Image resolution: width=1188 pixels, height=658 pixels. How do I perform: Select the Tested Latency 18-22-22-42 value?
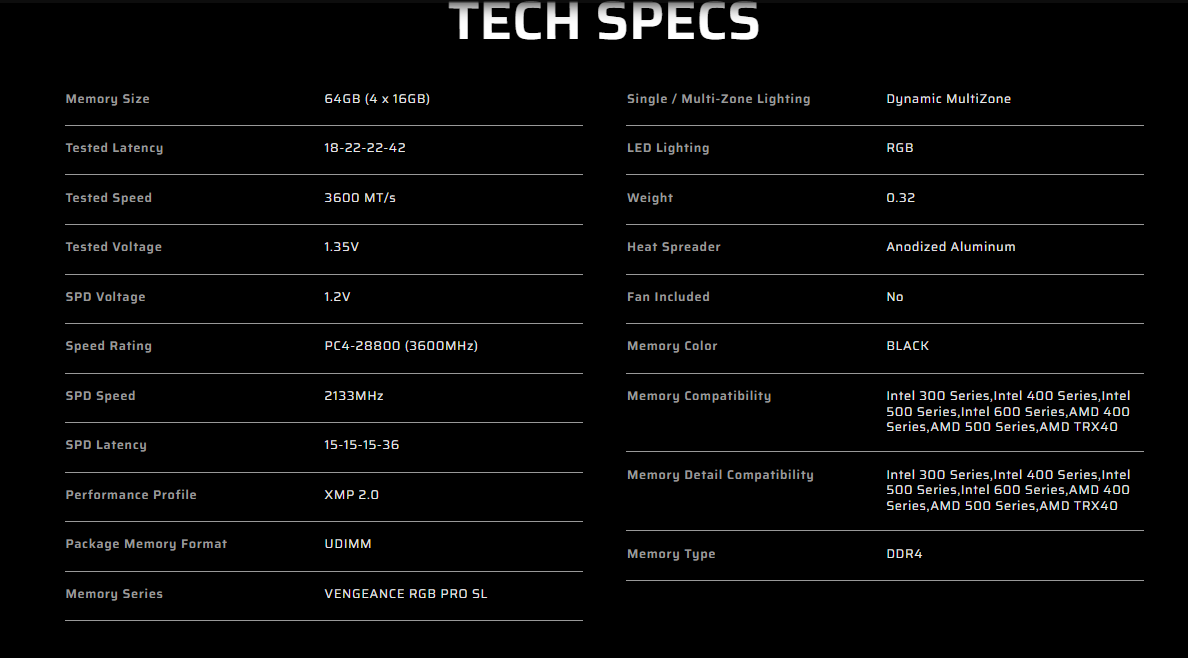click(x=365, y=148)
